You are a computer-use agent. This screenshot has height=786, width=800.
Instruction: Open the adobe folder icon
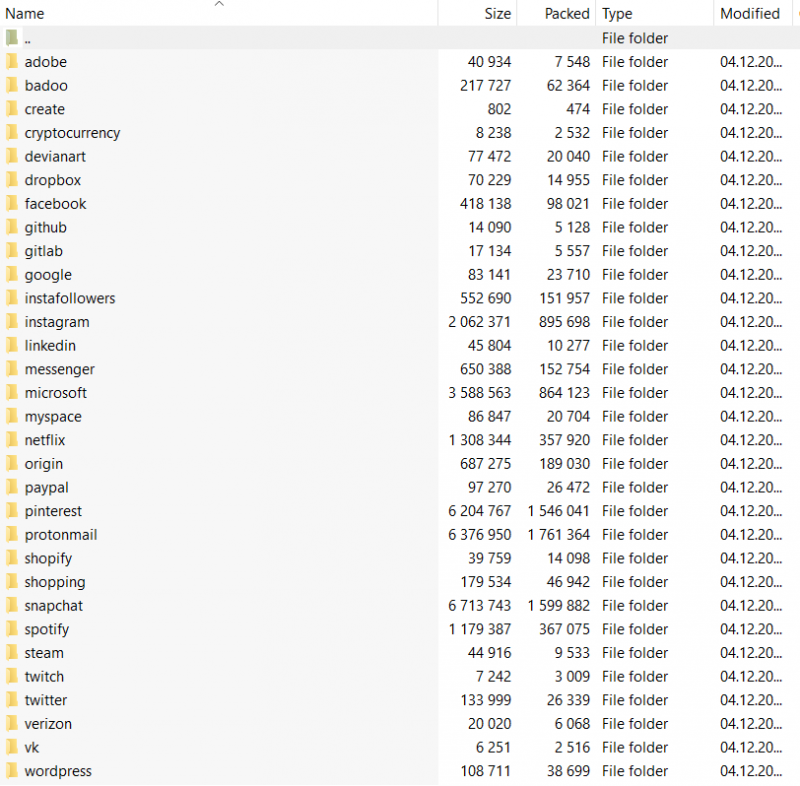(12, 61)
